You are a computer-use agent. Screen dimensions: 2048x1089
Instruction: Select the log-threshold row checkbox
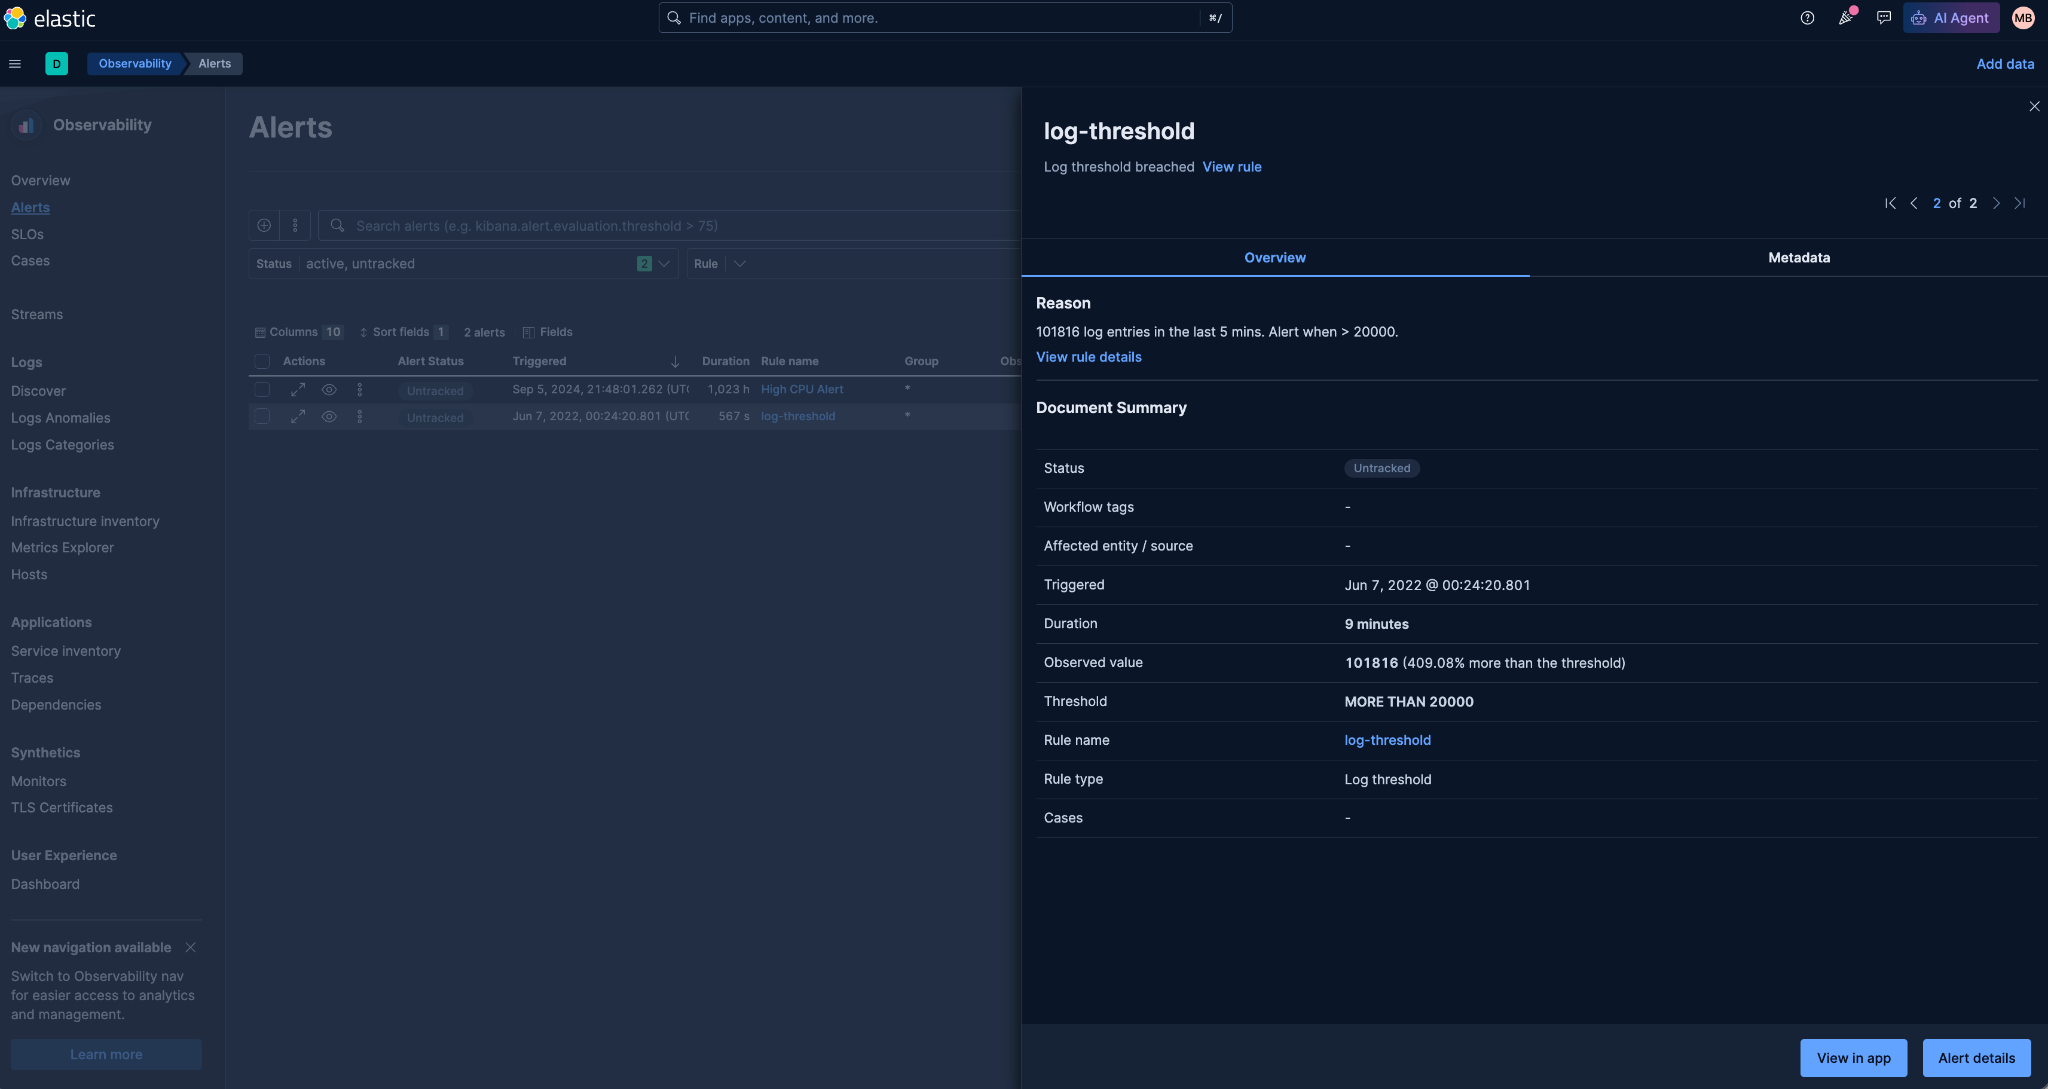[262, 417]
